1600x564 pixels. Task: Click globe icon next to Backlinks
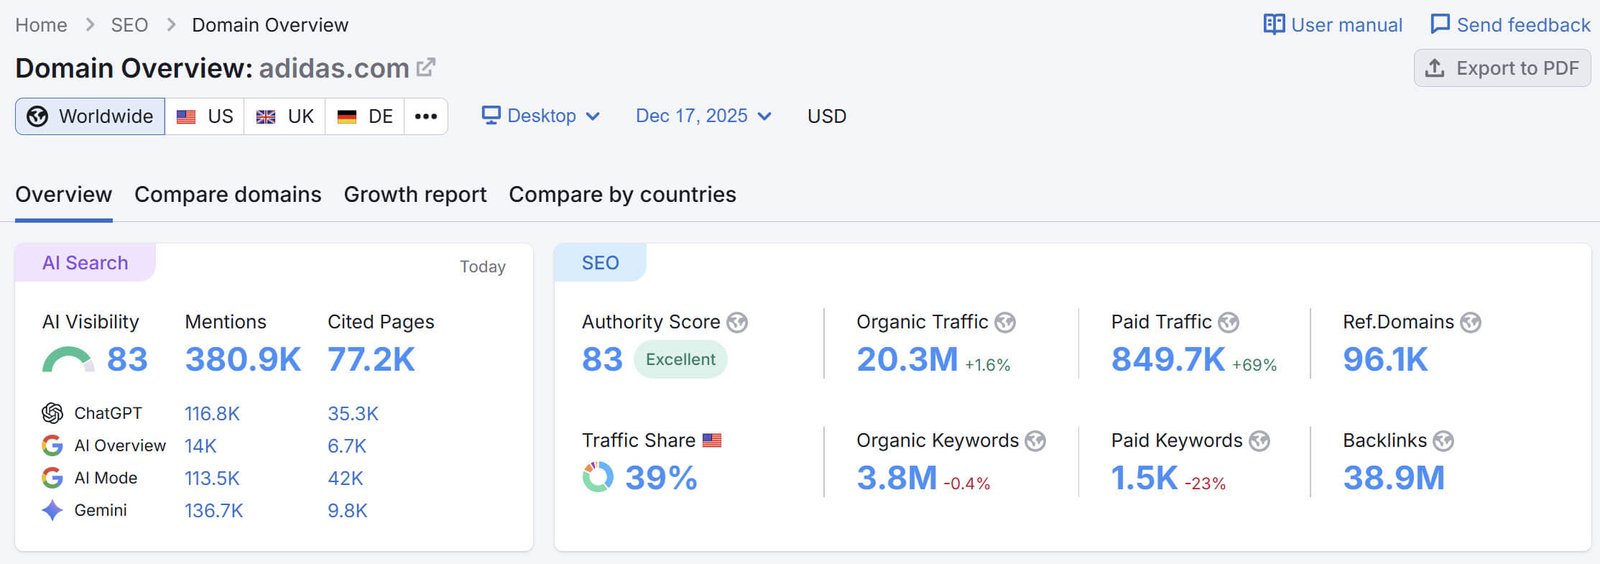[x=1443, y=441]
